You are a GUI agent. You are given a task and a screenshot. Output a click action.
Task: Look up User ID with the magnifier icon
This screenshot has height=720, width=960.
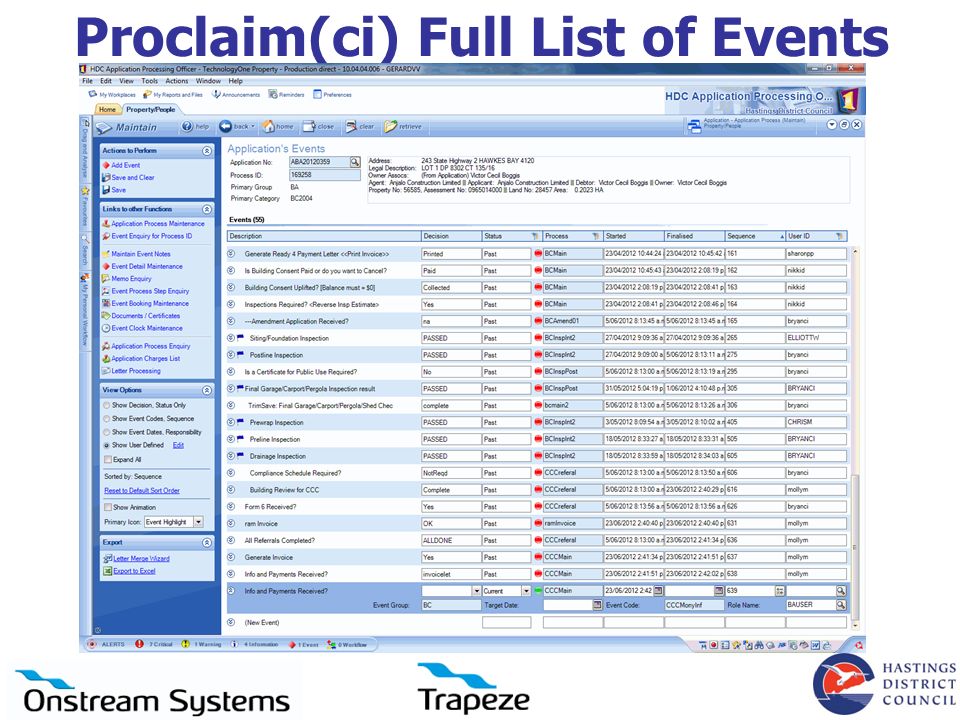[x=841, y=591]
